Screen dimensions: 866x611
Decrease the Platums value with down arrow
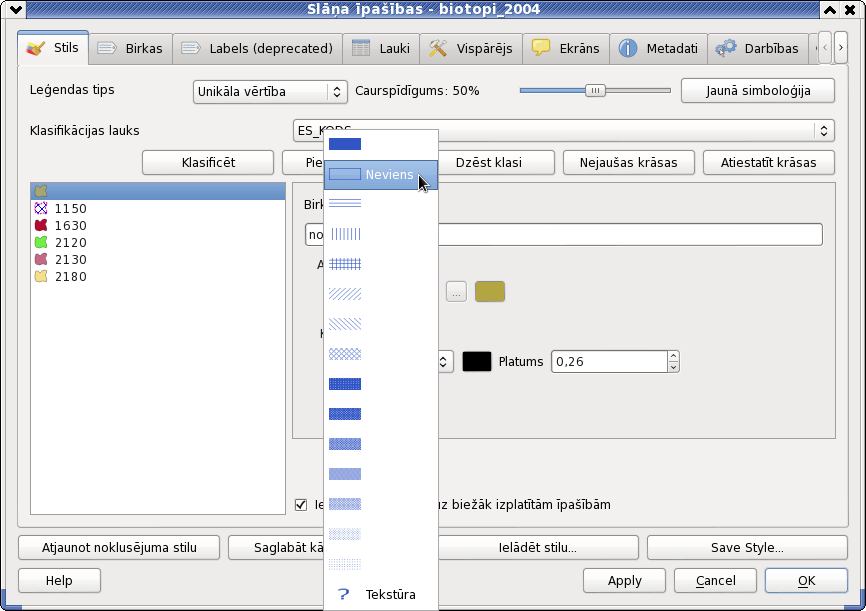673,367
